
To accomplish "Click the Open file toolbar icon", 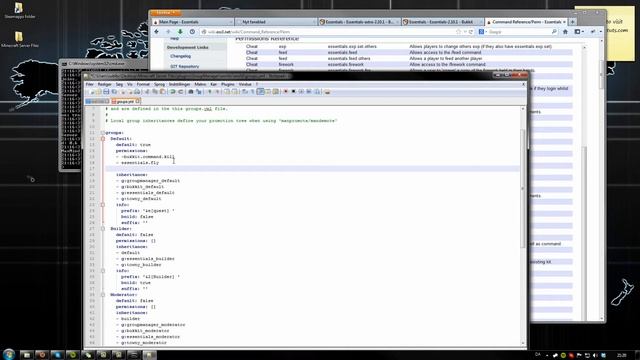I will (98, 91).
